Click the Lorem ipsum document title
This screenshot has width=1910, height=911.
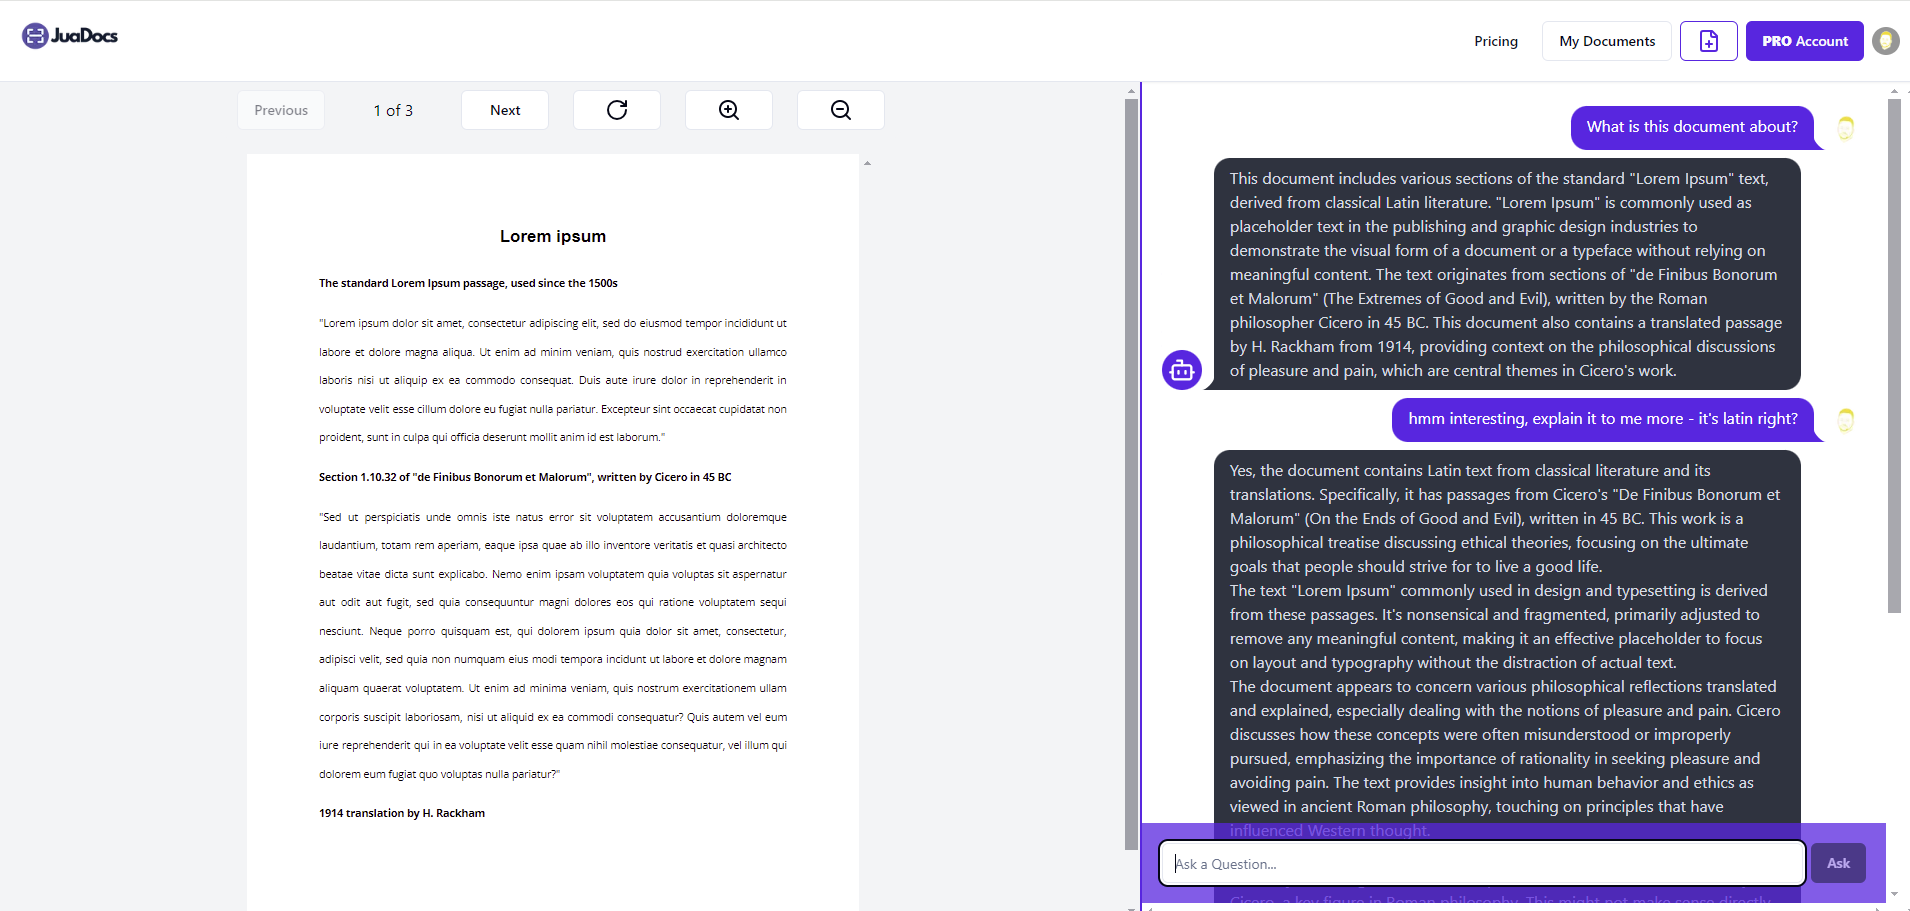(553, 236)
